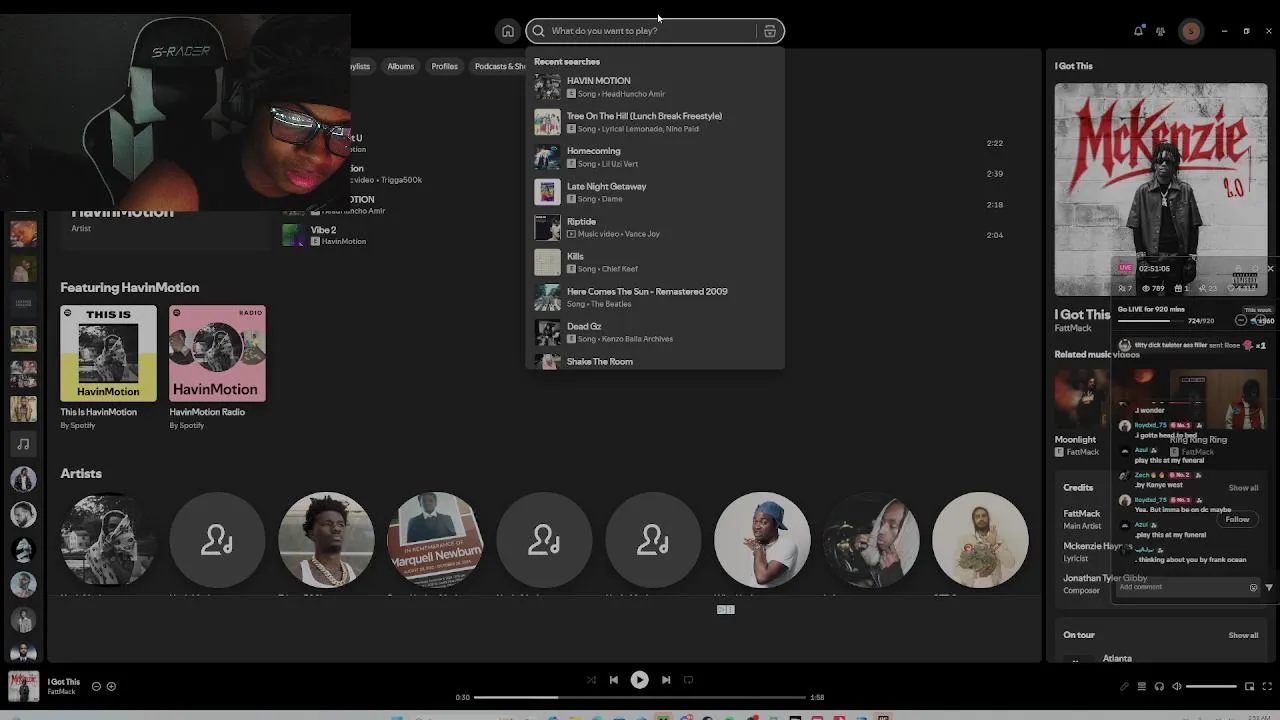Open recent search Kills by Chief Keef
The height and width of the screenshot is (720, 1280).
click(x=655, y=262)
